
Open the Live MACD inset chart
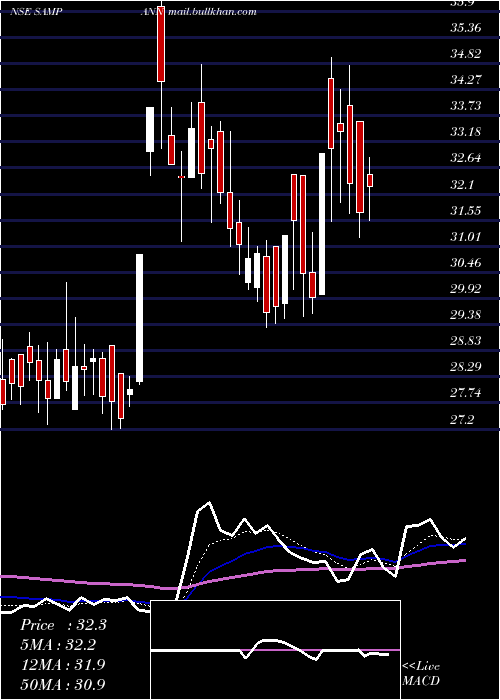tap(275, 650)
